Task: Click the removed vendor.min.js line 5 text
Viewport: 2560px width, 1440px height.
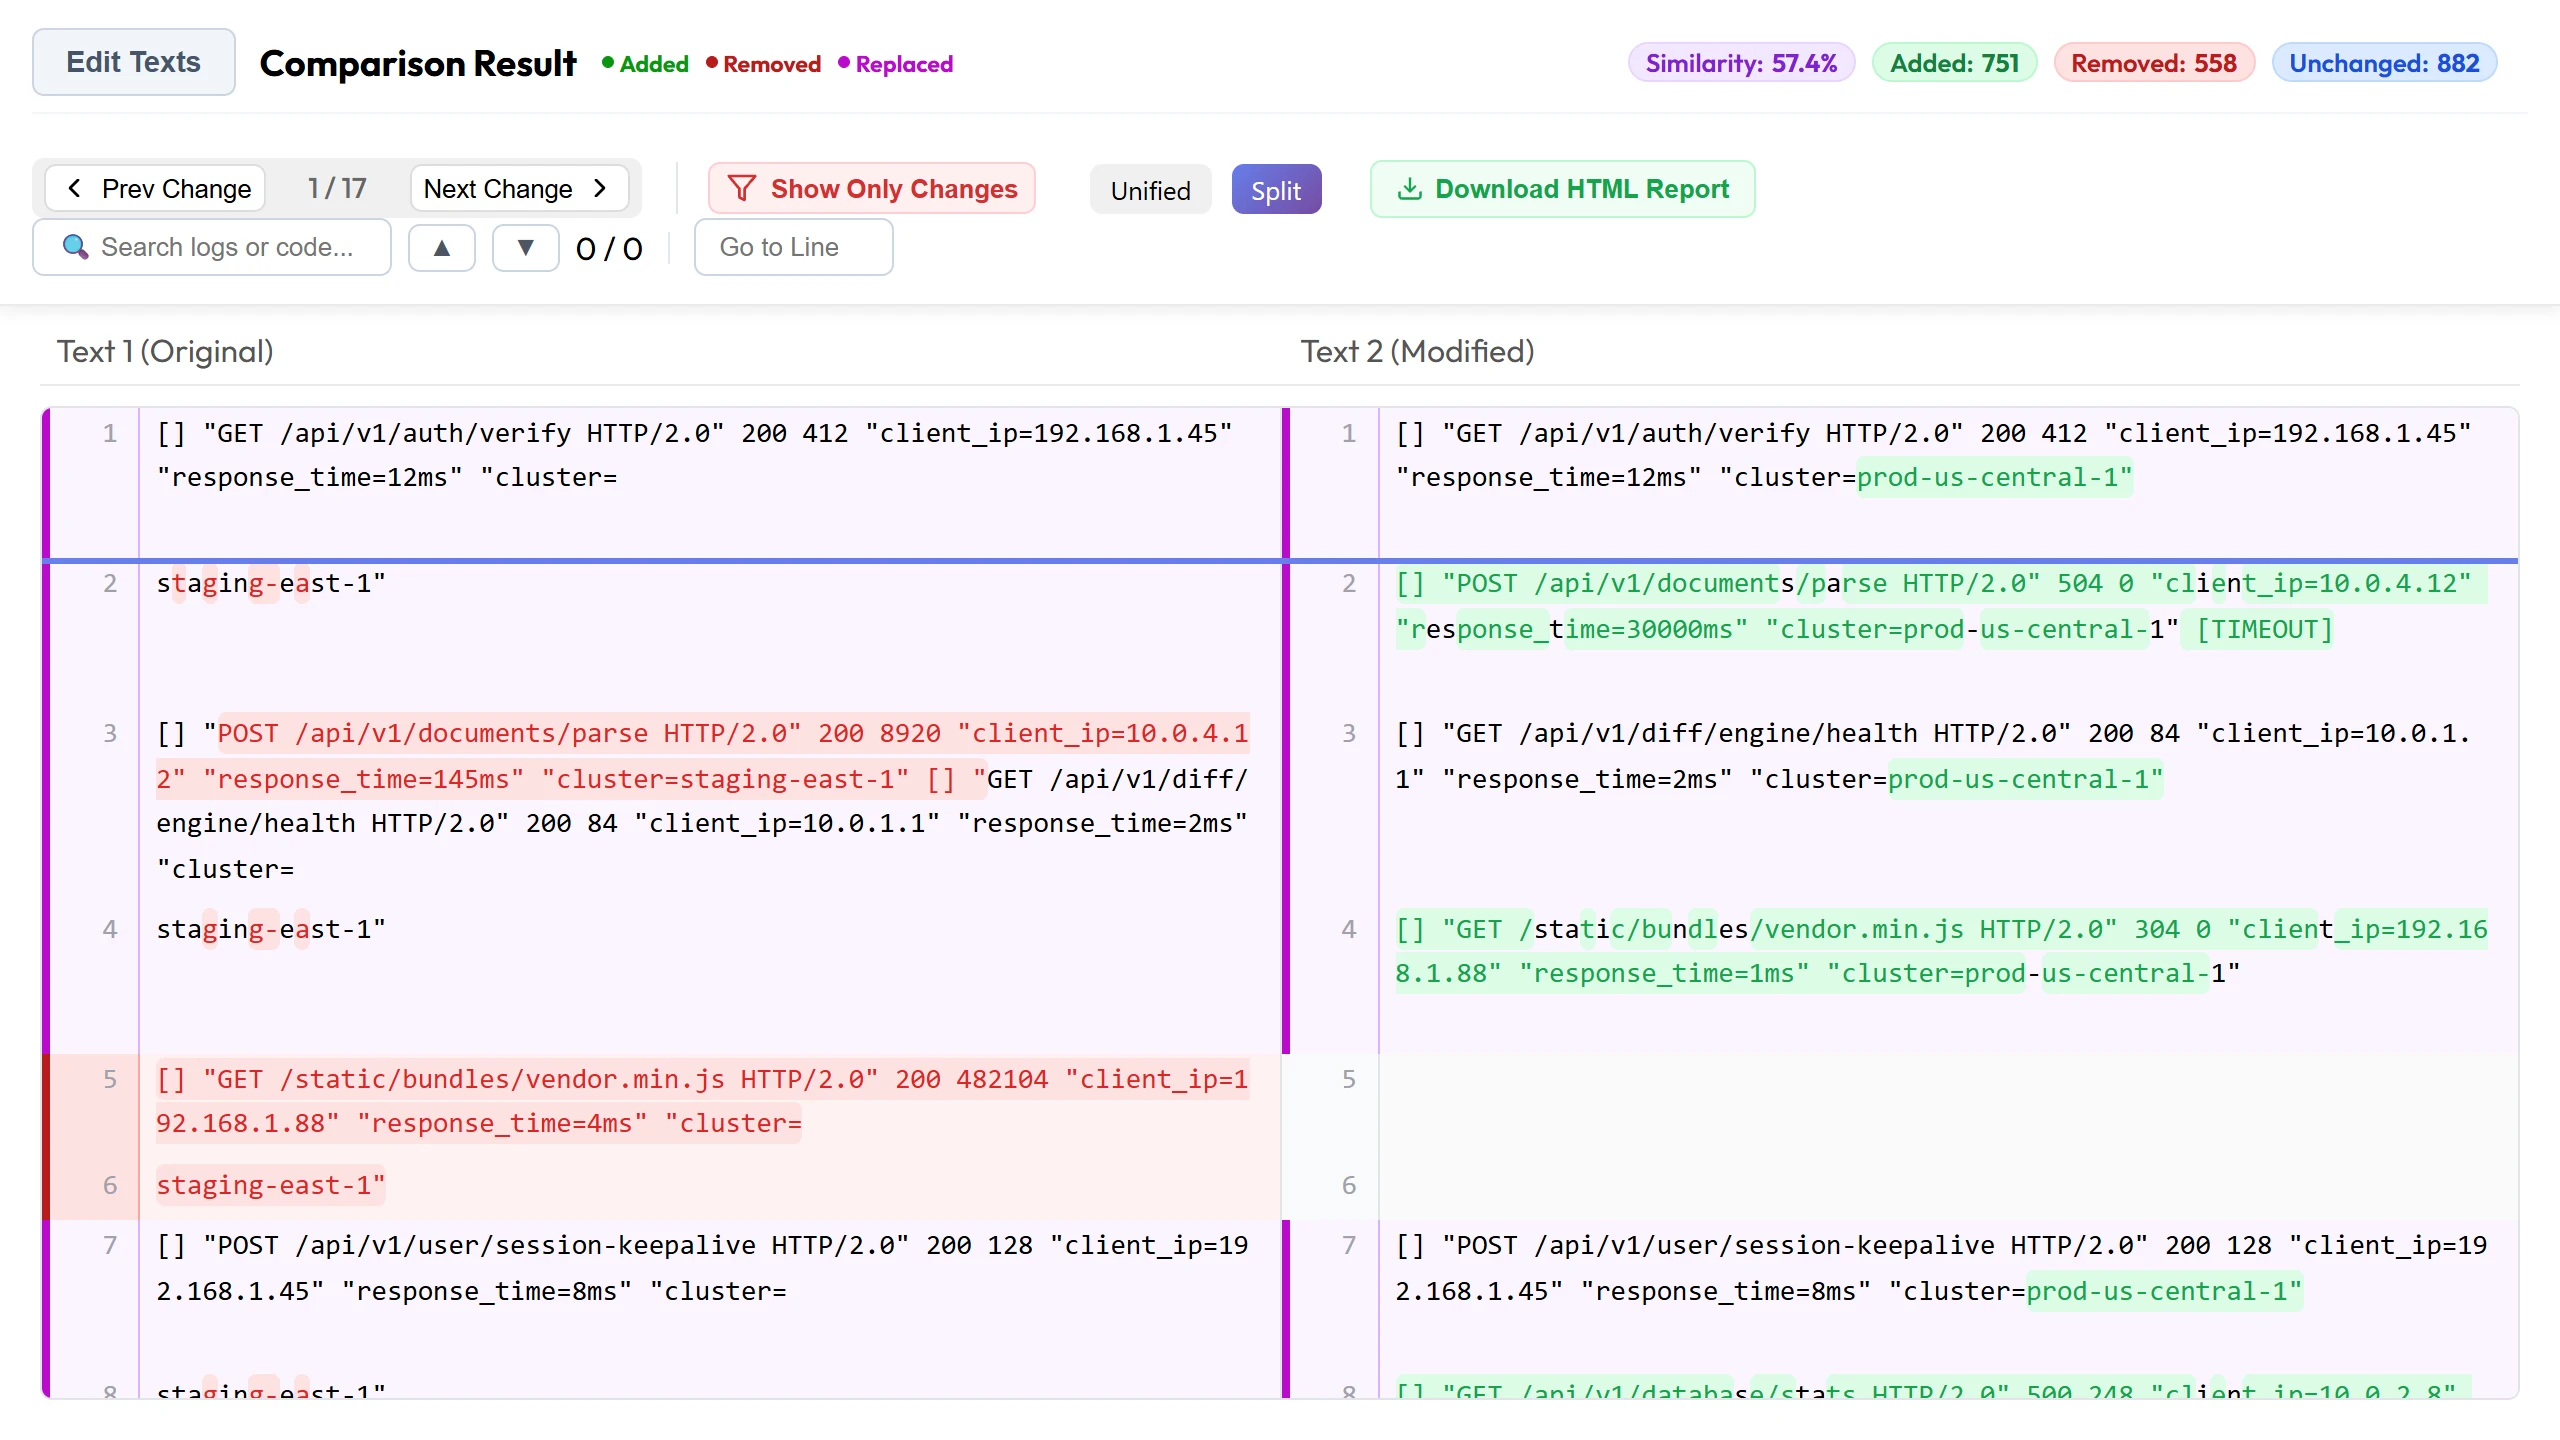Action: pos(702,1101)
